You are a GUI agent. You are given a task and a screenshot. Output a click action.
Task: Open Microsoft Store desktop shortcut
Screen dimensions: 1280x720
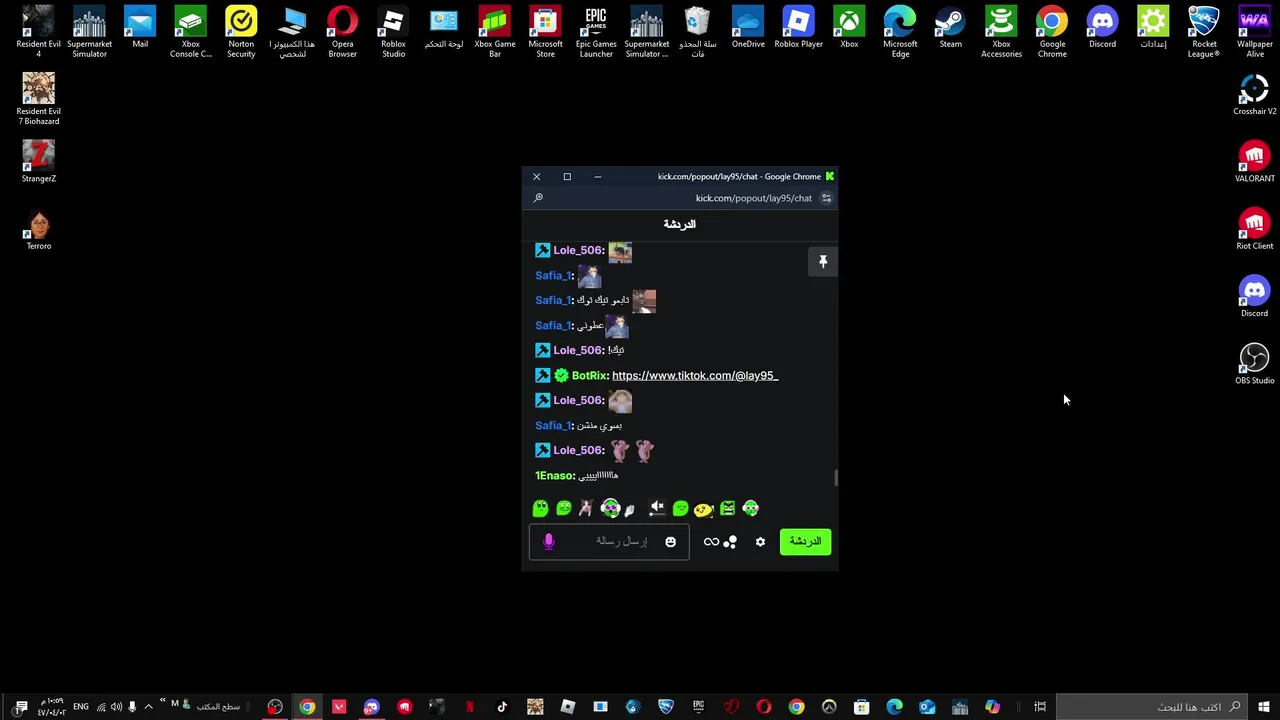[545, 32]
